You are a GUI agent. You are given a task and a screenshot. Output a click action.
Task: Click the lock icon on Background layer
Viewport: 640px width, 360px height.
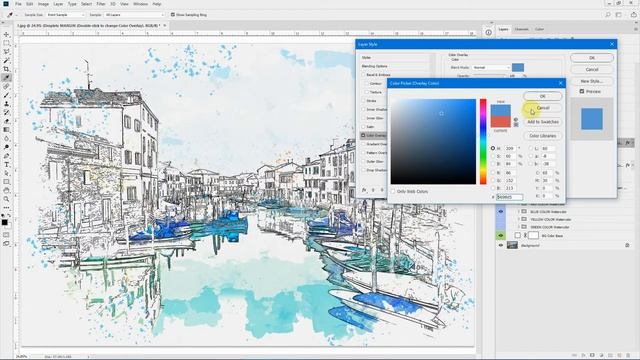point(627,245)
